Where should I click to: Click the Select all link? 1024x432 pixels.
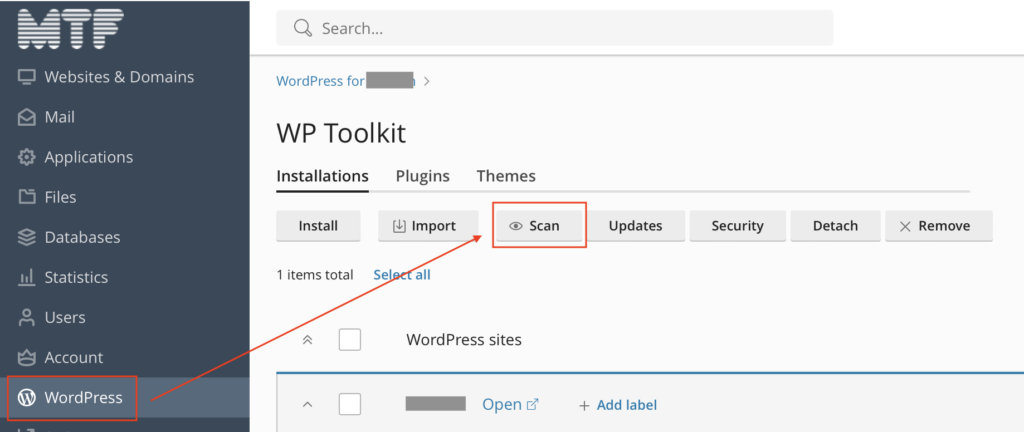[x=402, y=274]
